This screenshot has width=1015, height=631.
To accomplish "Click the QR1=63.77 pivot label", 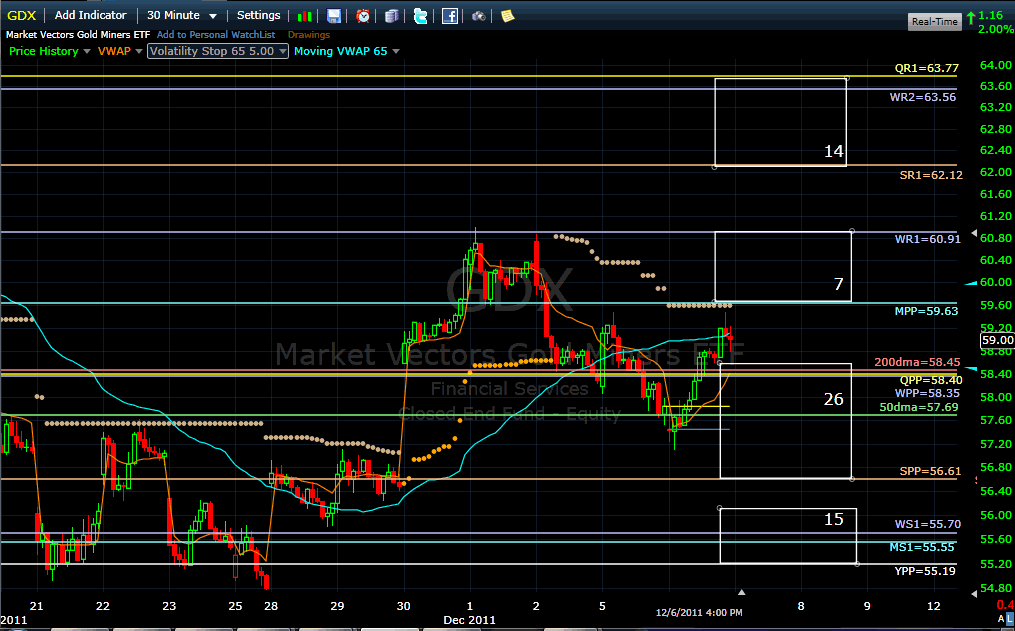I will [926, 68].
